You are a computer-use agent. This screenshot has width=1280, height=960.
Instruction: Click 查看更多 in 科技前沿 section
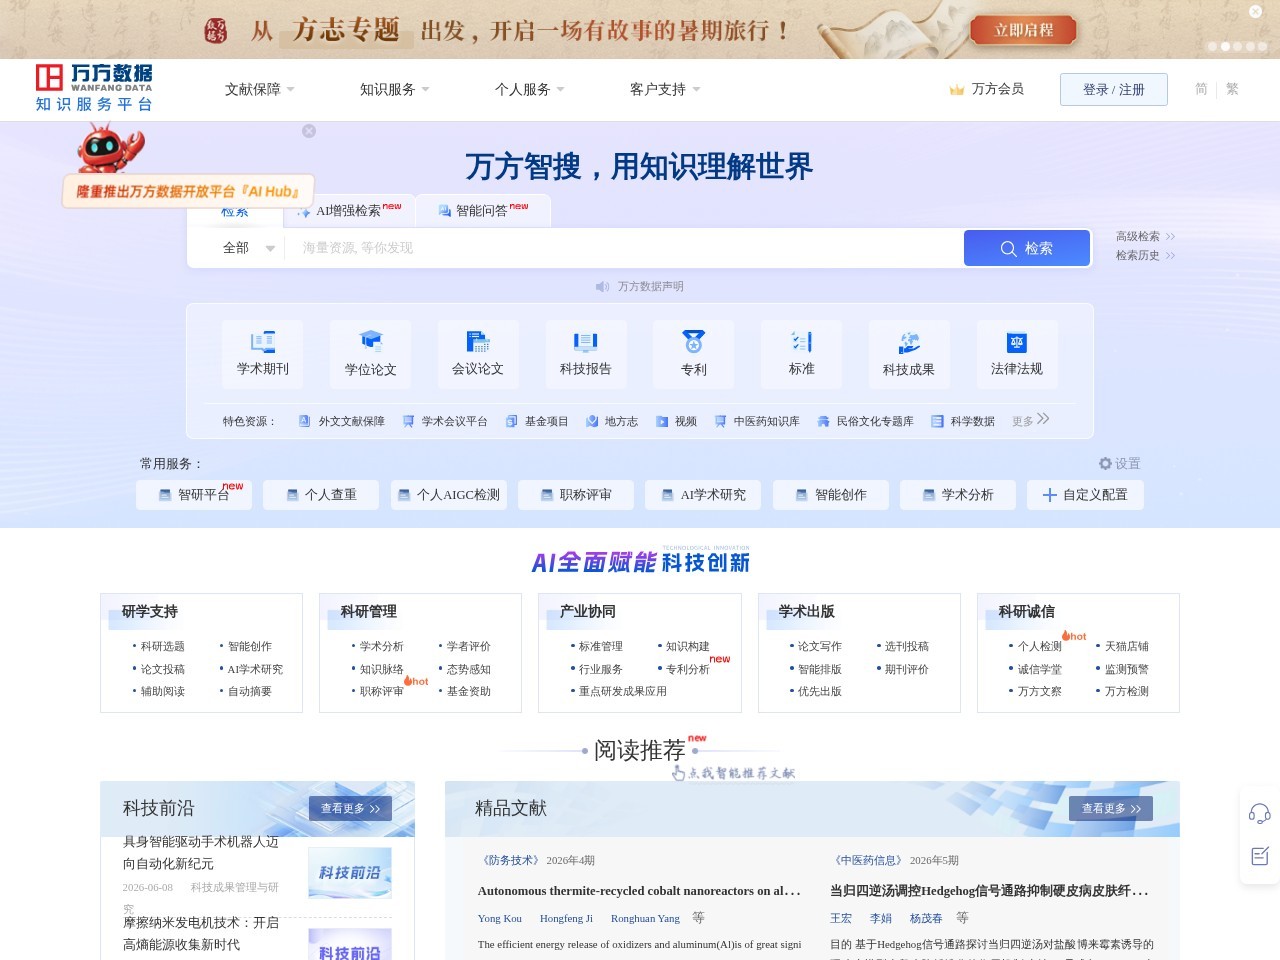[350, 809]
